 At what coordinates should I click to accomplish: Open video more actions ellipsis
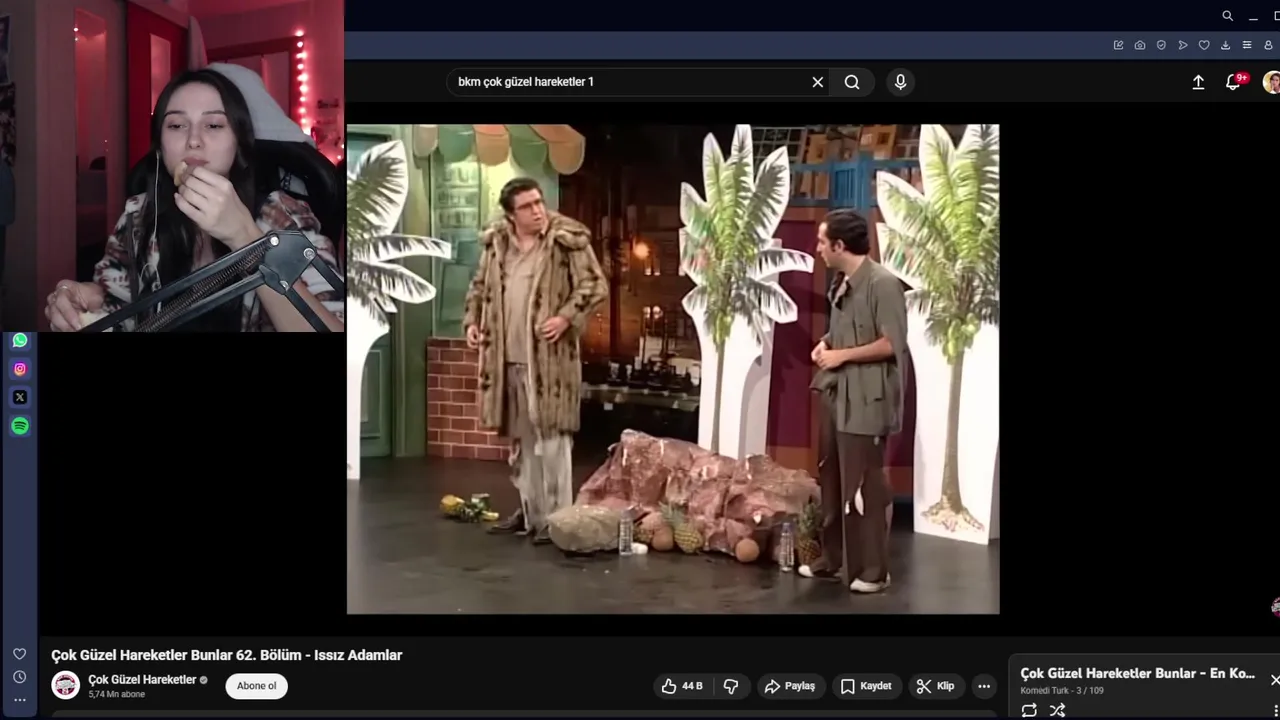tap(984, 686)
